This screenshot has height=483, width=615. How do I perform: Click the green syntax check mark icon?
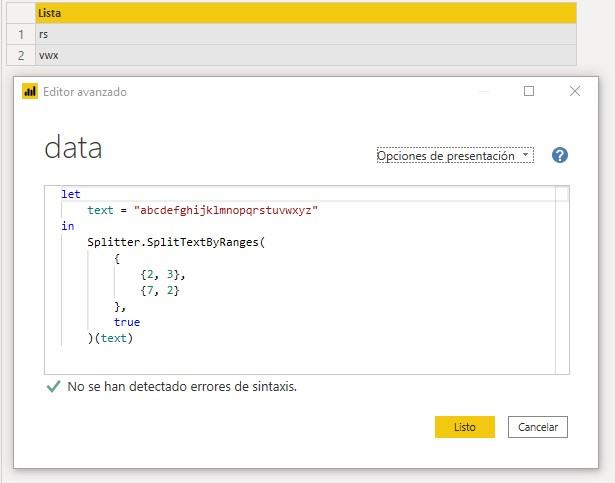[x=53, y=386]
